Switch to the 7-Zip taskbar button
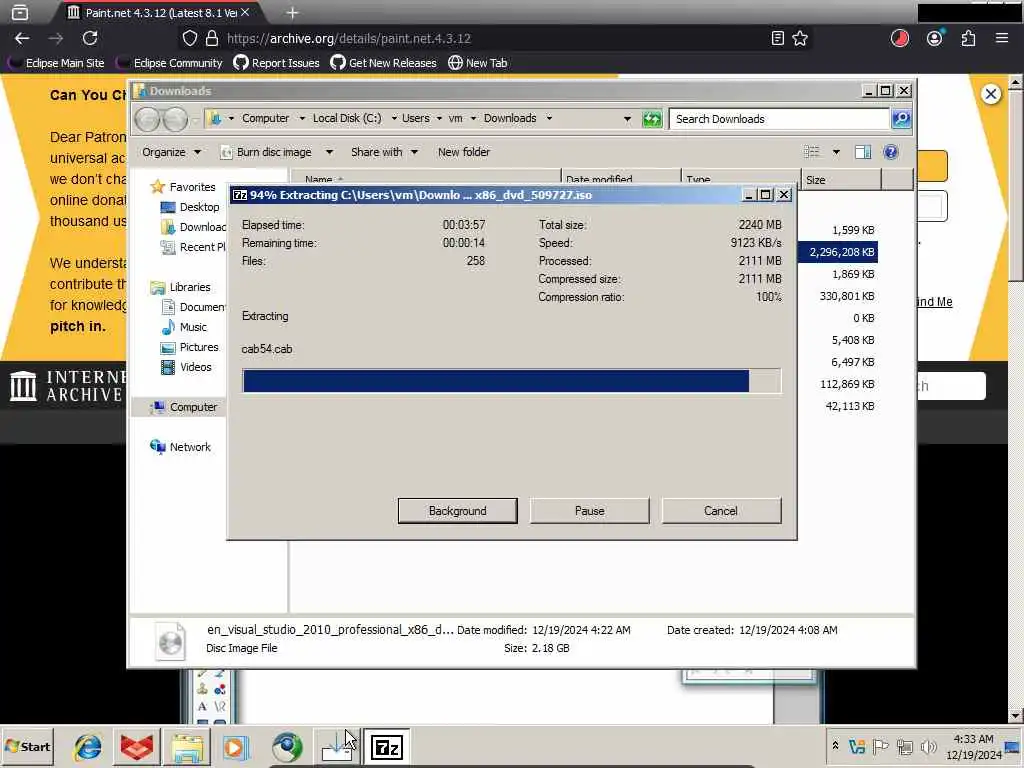The image size is (1024, 768). (x=387, y=747)
